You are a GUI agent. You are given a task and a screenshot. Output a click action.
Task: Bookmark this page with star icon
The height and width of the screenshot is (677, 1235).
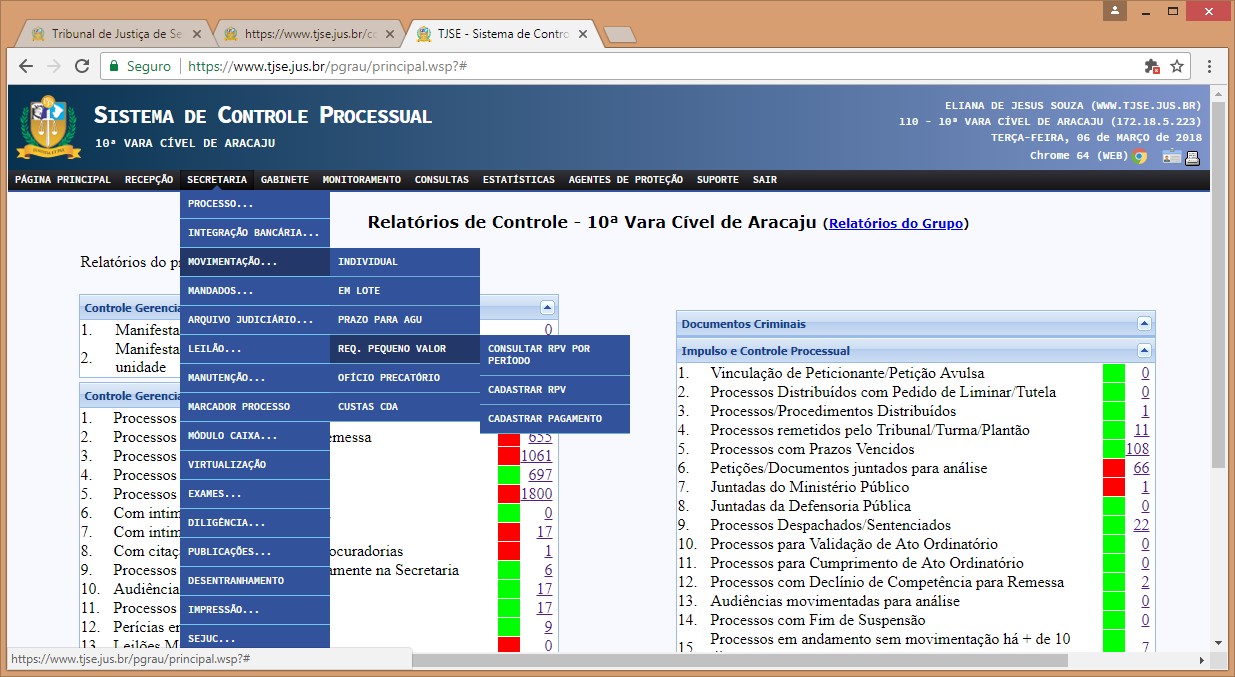(1177, 67)
